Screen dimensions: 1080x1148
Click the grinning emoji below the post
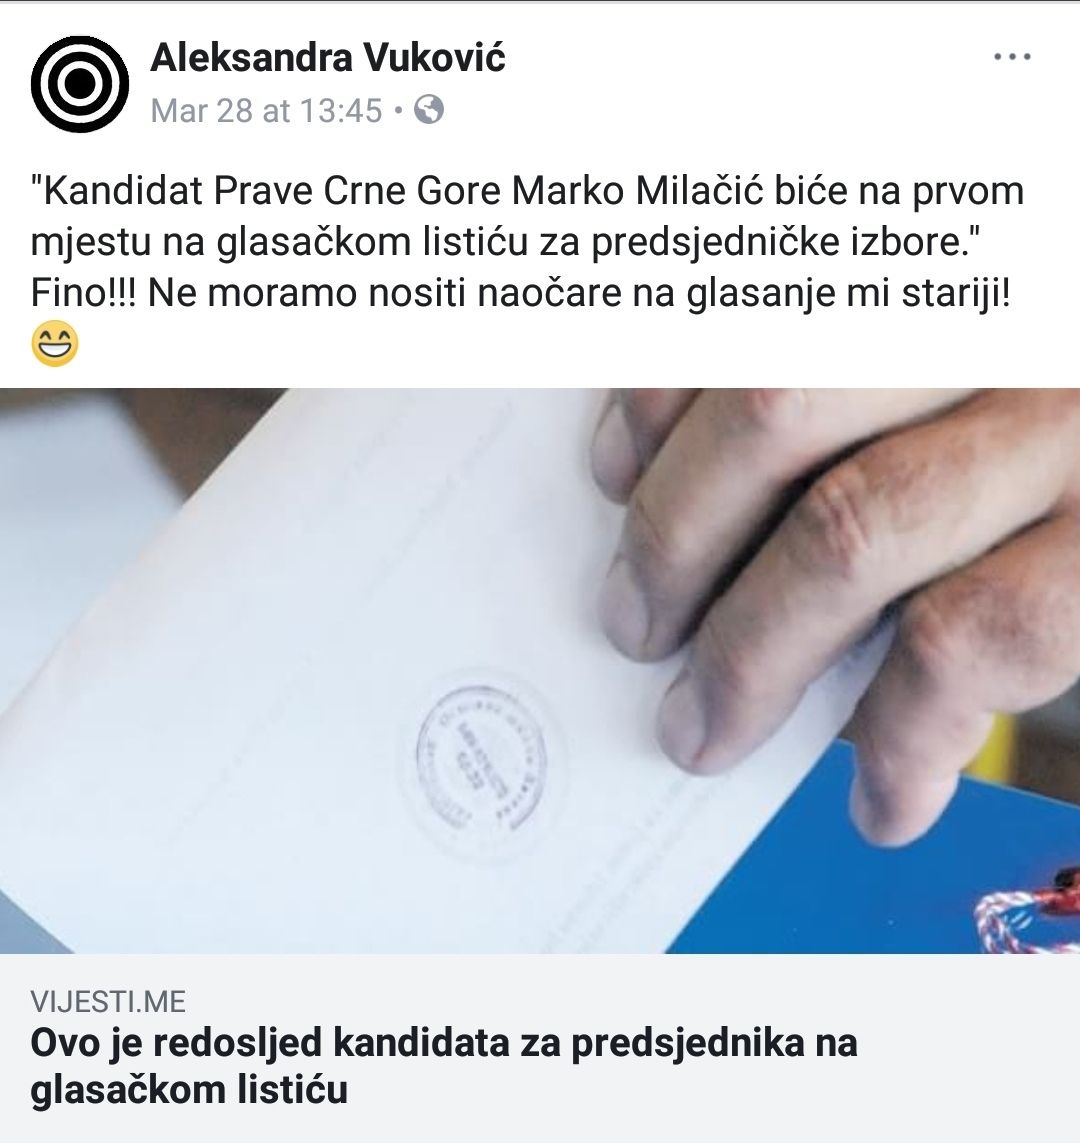pyautogui.click(x=55, y=343)
